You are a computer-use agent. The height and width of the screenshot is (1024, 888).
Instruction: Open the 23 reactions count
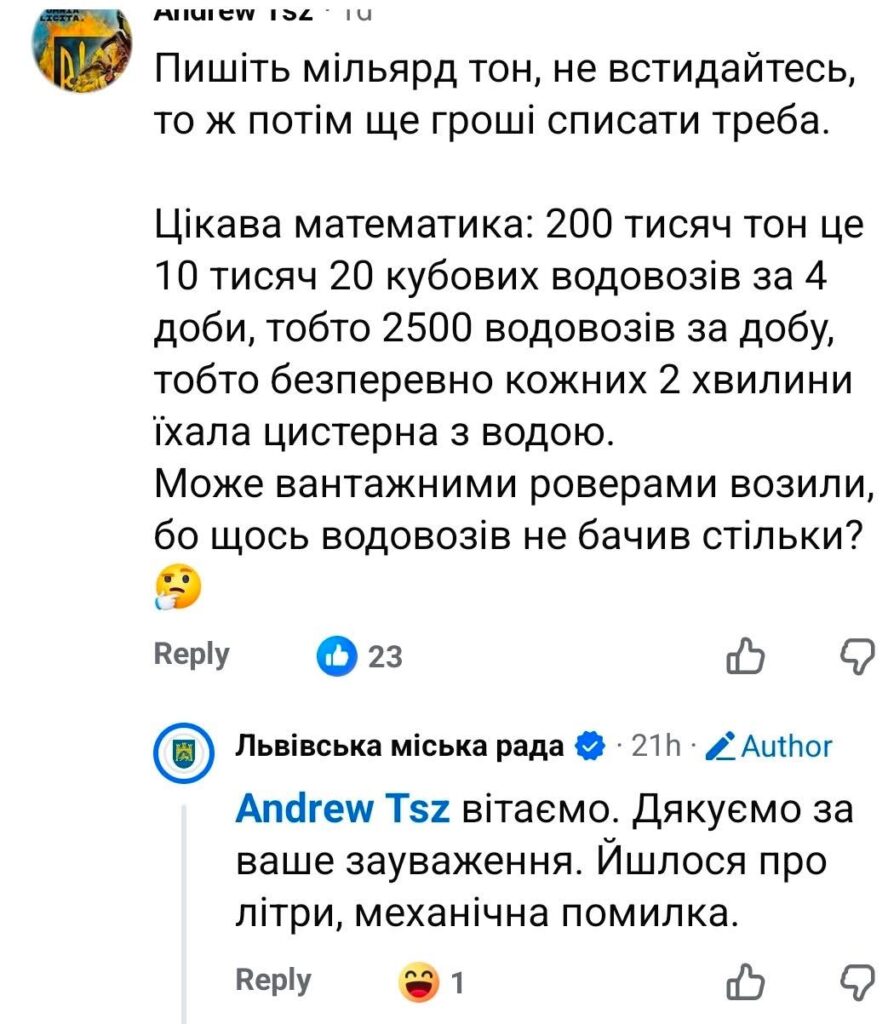[385, 657]
